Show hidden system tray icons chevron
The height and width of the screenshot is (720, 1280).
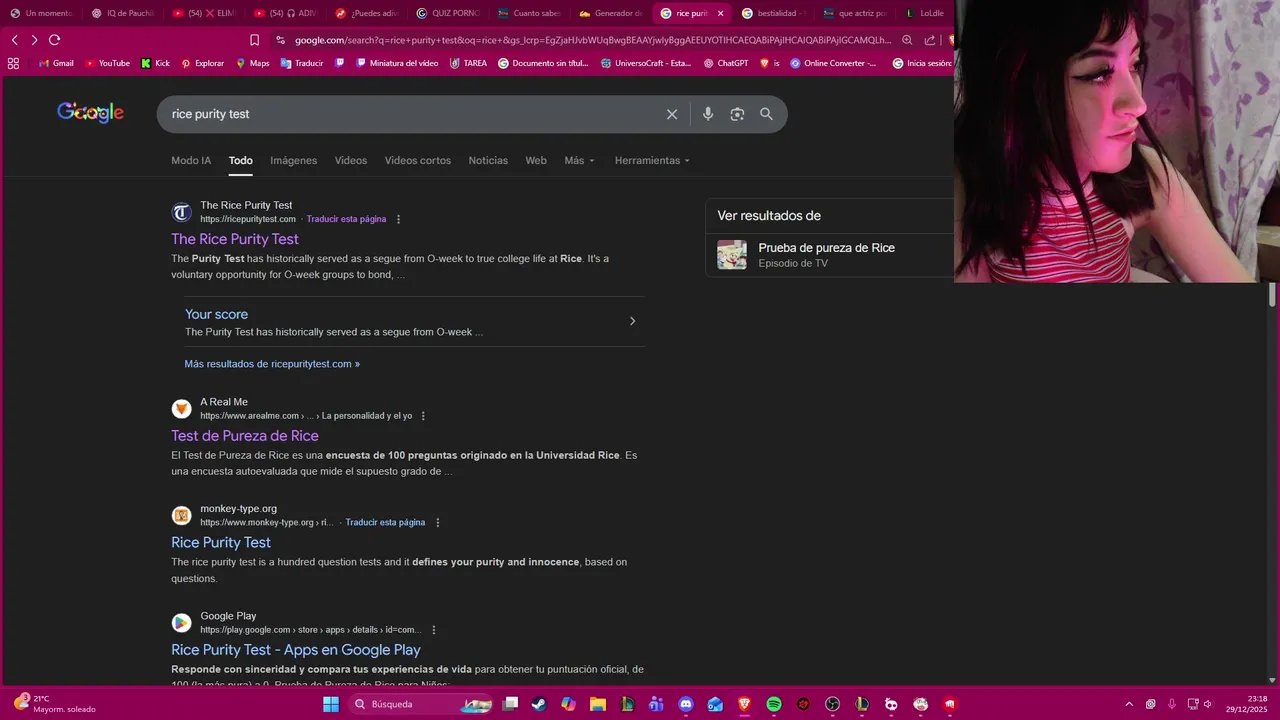tap(1129, 704)
